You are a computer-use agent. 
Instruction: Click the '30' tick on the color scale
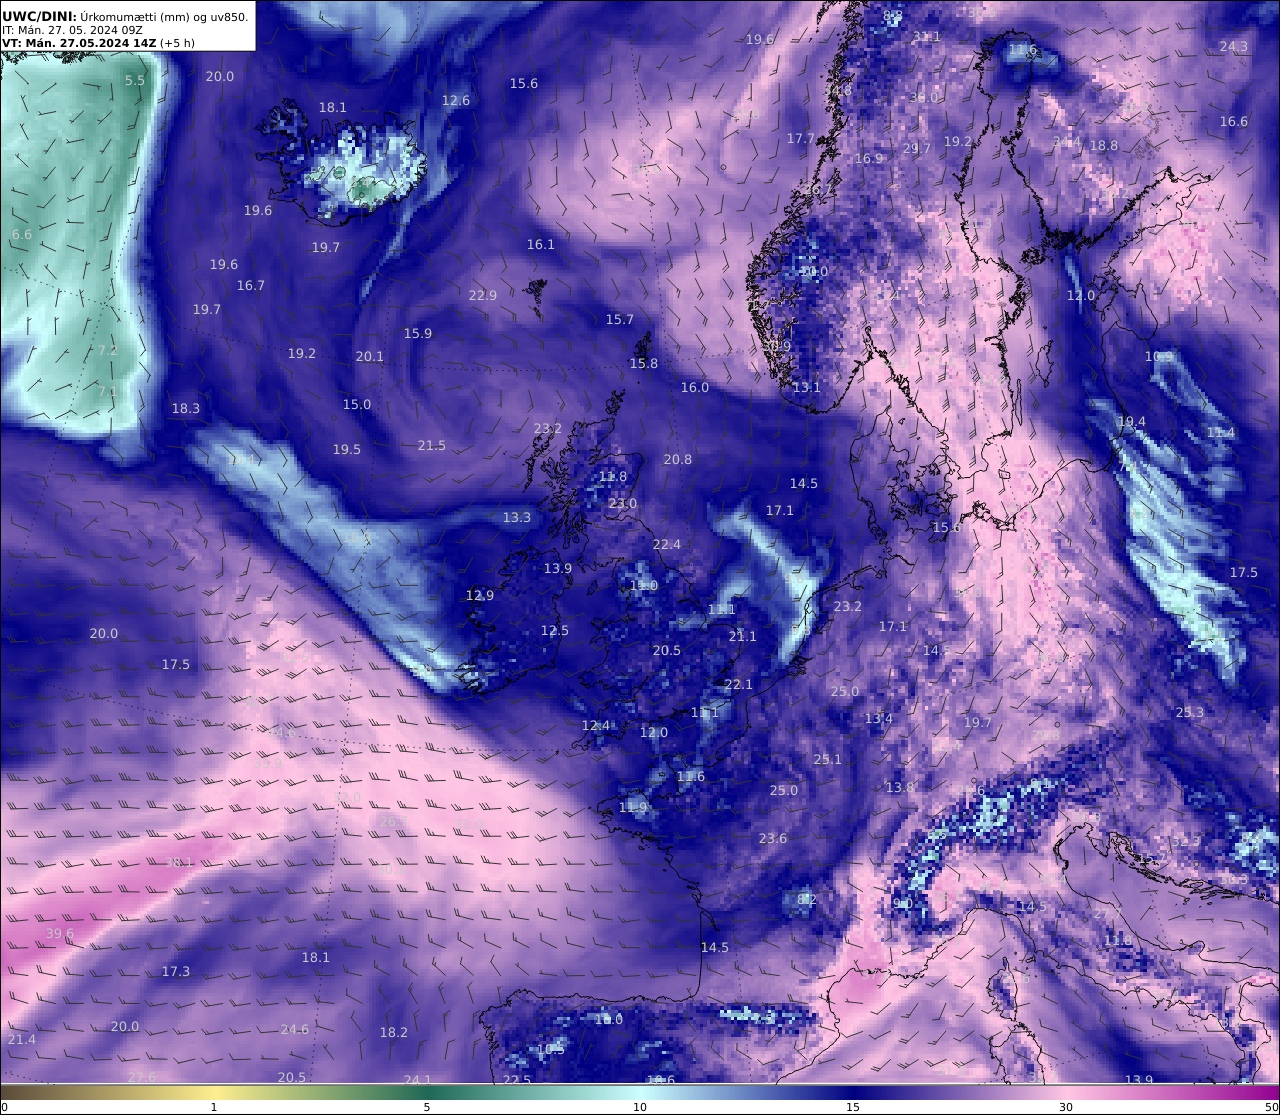1066,1107
